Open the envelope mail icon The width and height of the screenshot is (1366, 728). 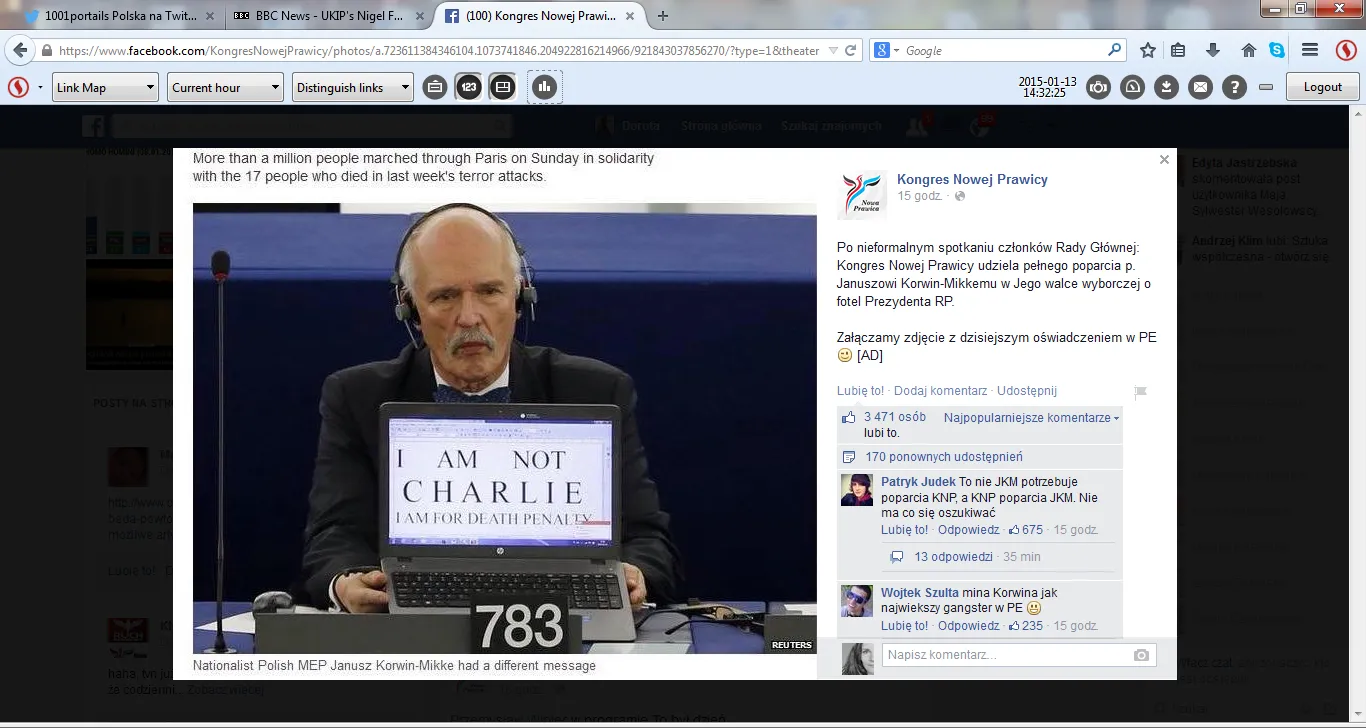(x=1200, y=87)
